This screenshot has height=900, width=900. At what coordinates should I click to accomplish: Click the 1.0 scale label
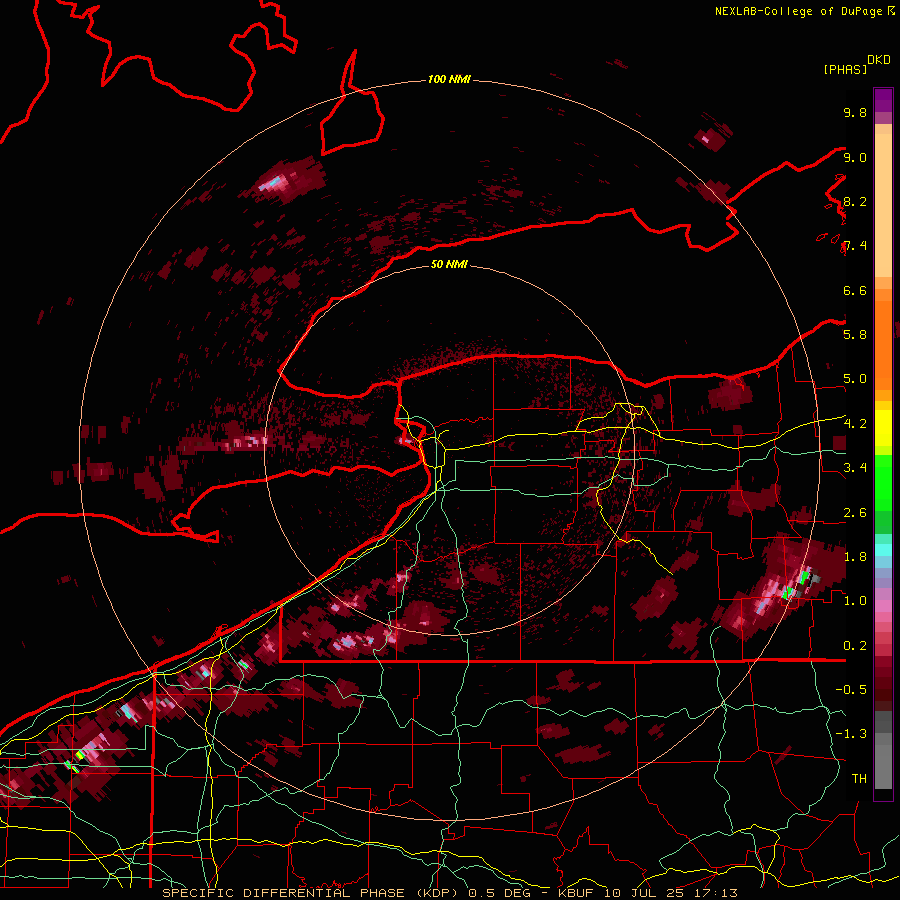click(855, 600)
